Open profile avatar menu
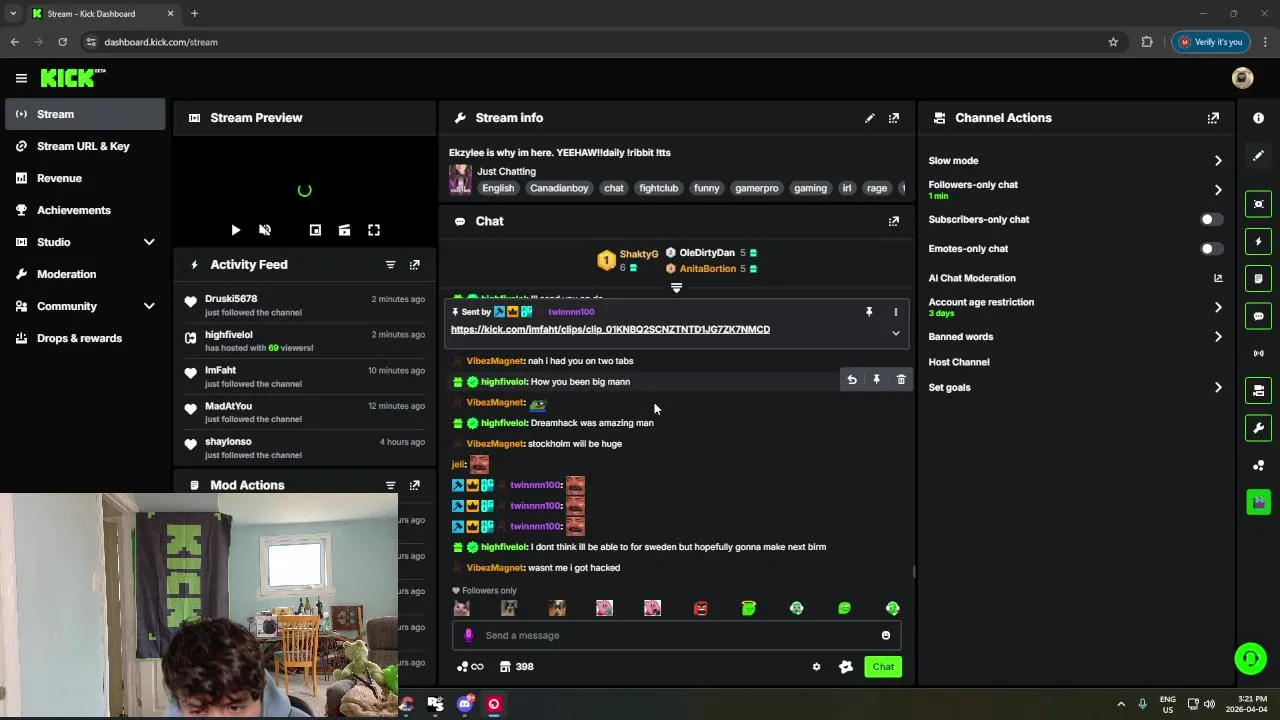The height and width of the screenshot is (720, 1280). coord(1242,78)
